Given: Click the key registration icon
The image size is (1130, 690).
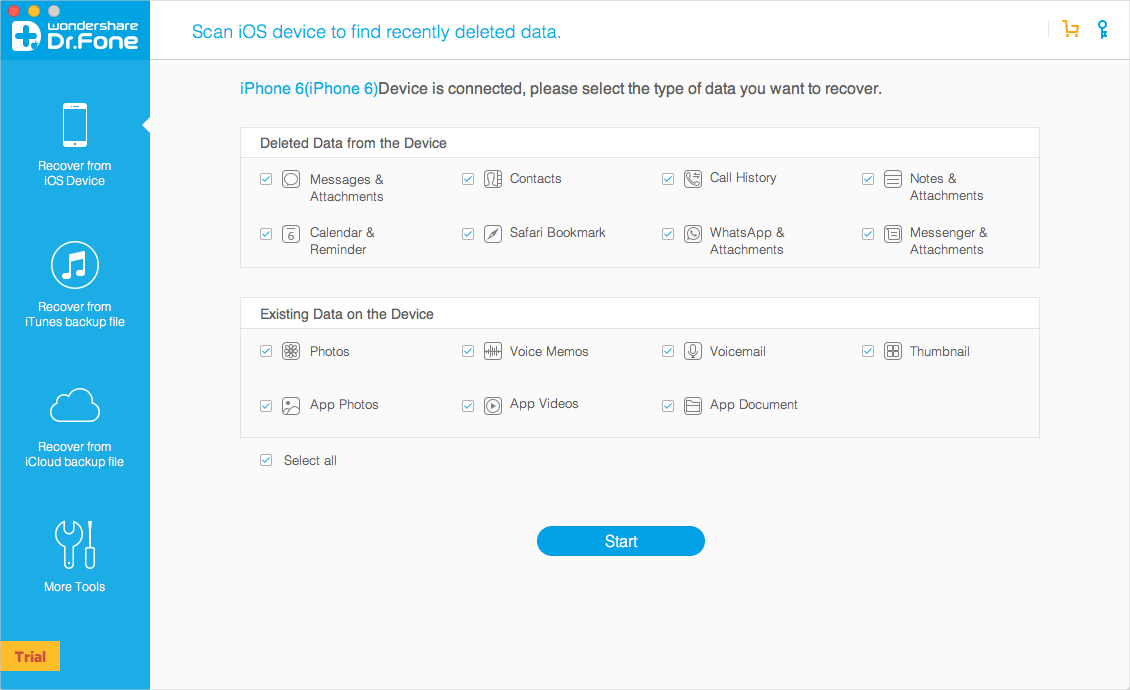Looking at the screenshot, I should [1102, 29].
